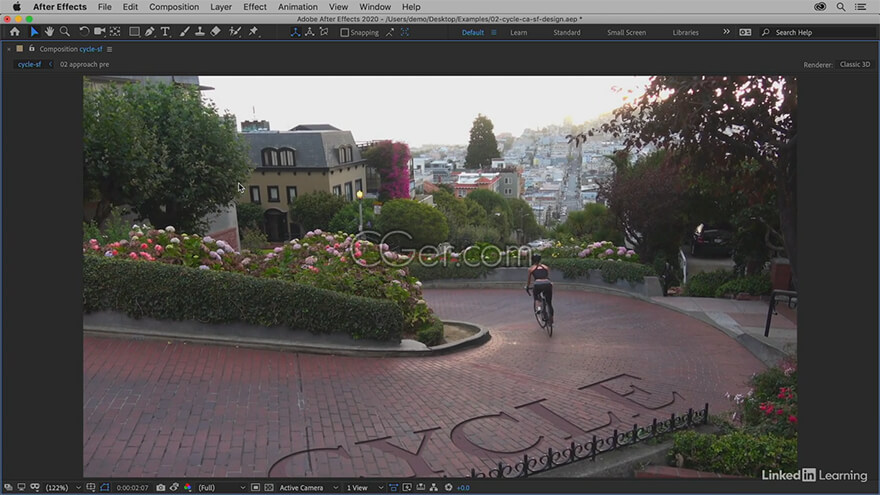Select the Pan Behind anchor point tool
Viewport: 880px width, 495px height.
[115, 32]
